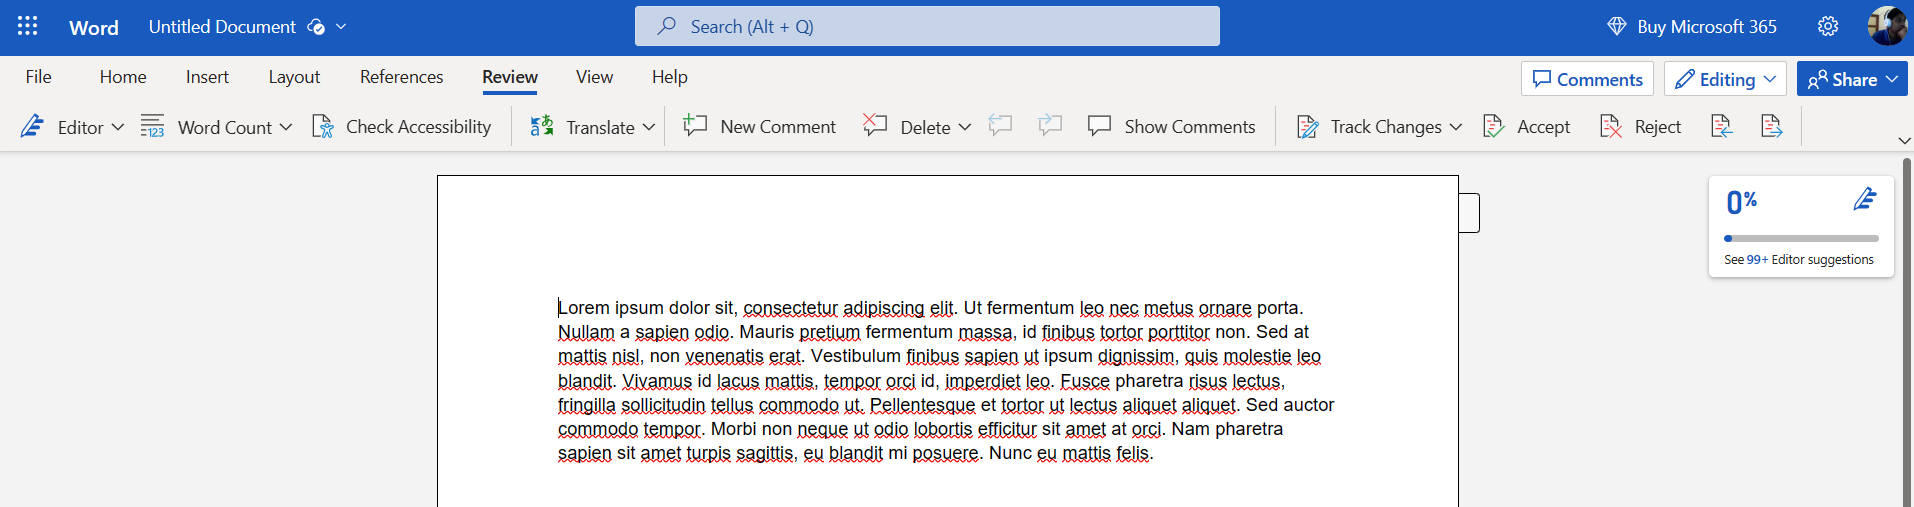Click the Translate icon
The image size is (1914, 507).
tap(542, 126)
